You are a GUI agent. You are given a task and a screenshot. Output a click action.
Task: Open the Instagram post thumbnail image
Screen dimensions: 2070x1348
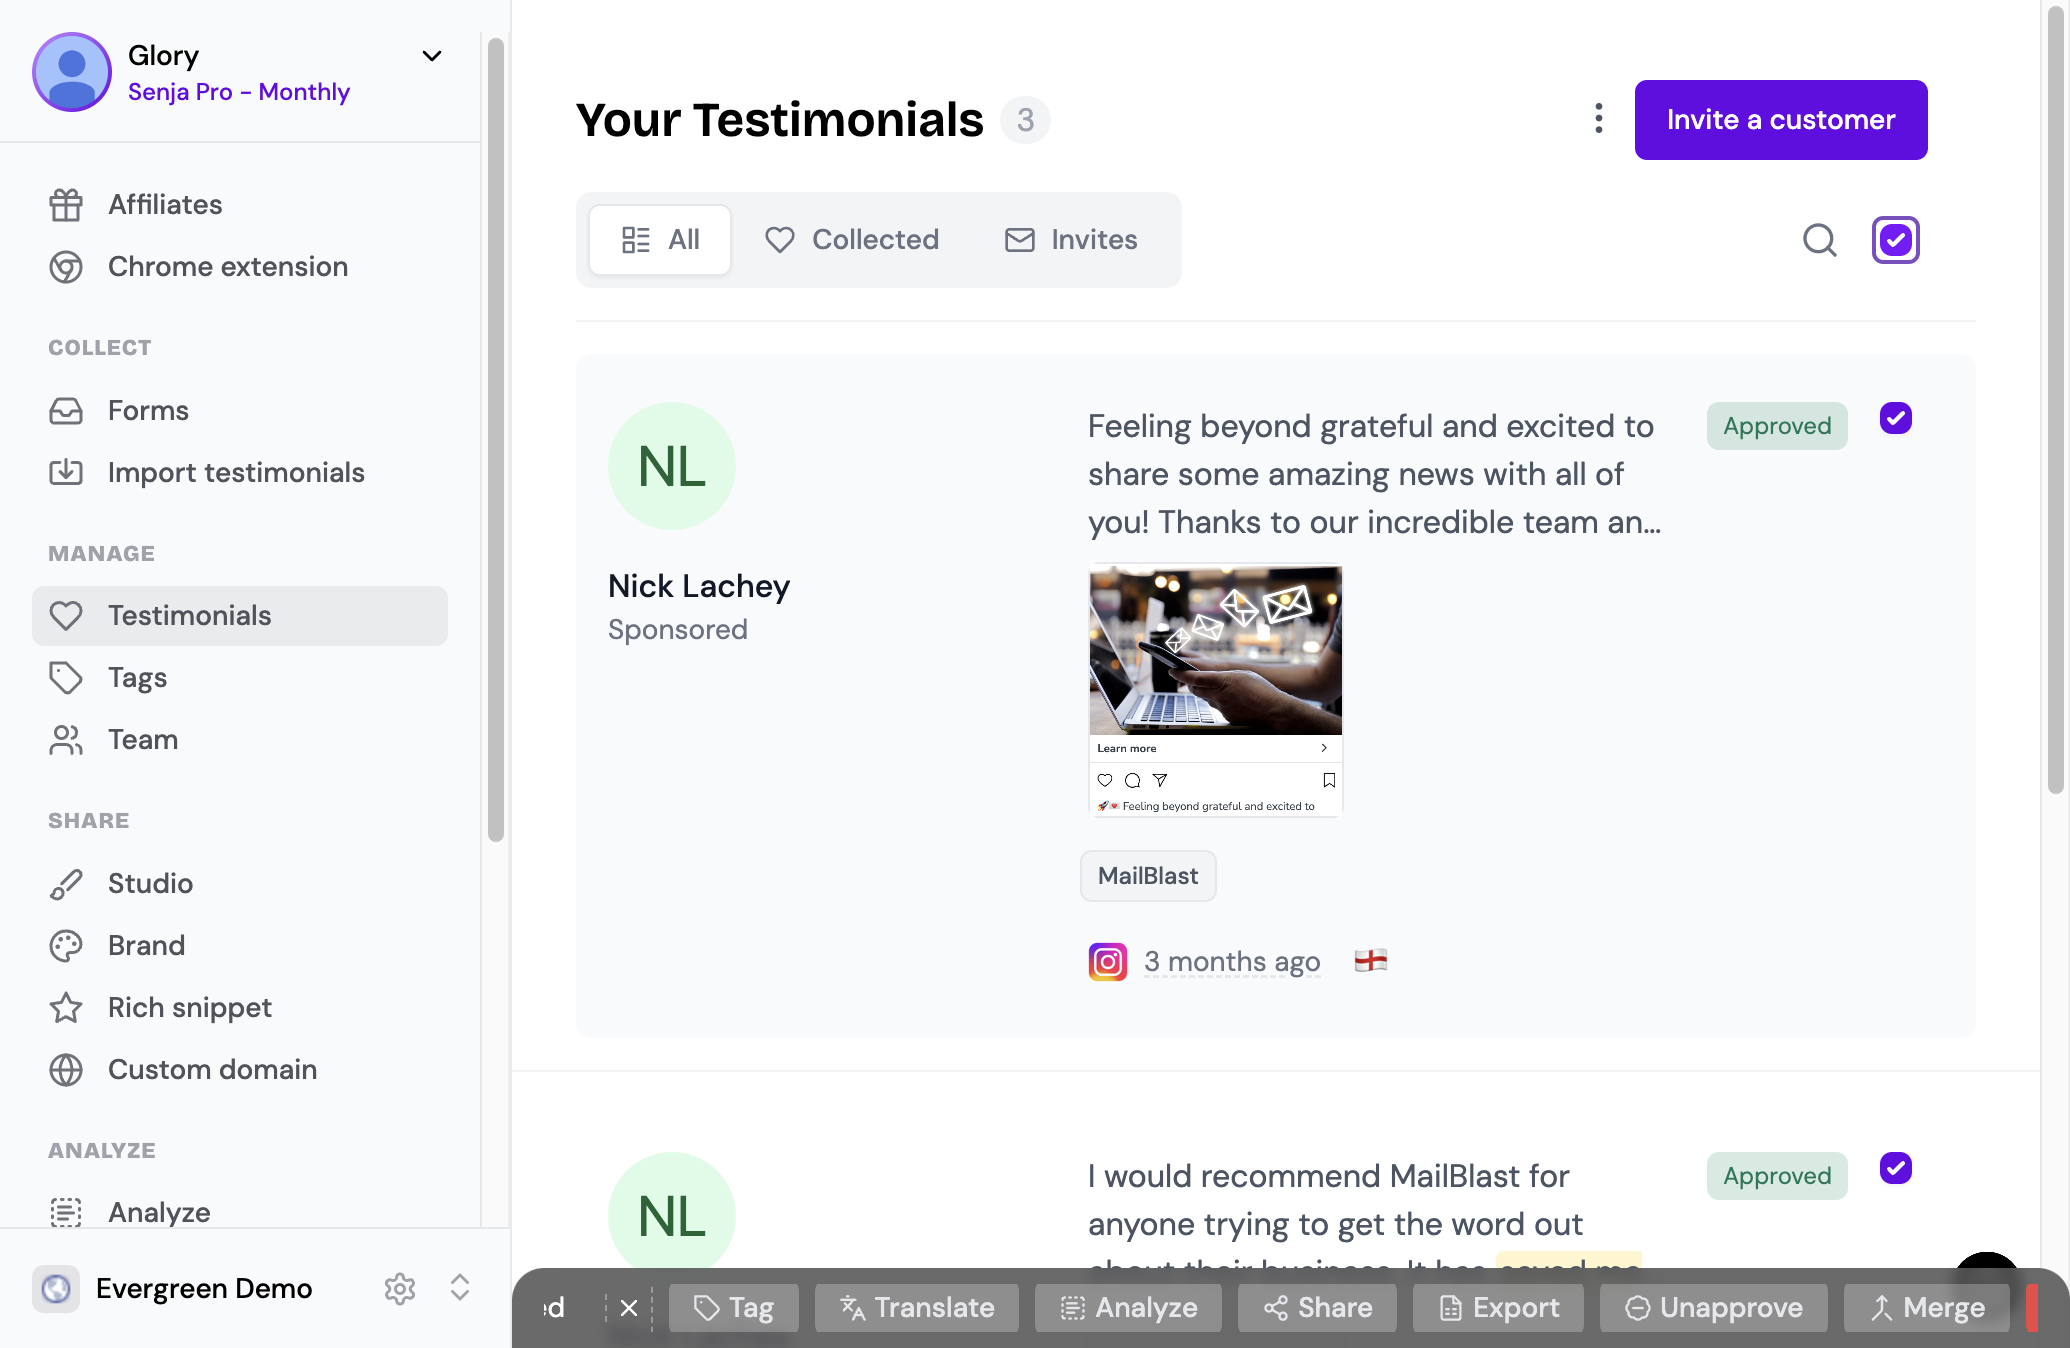pyautogui.click(x=1215, y=691)
